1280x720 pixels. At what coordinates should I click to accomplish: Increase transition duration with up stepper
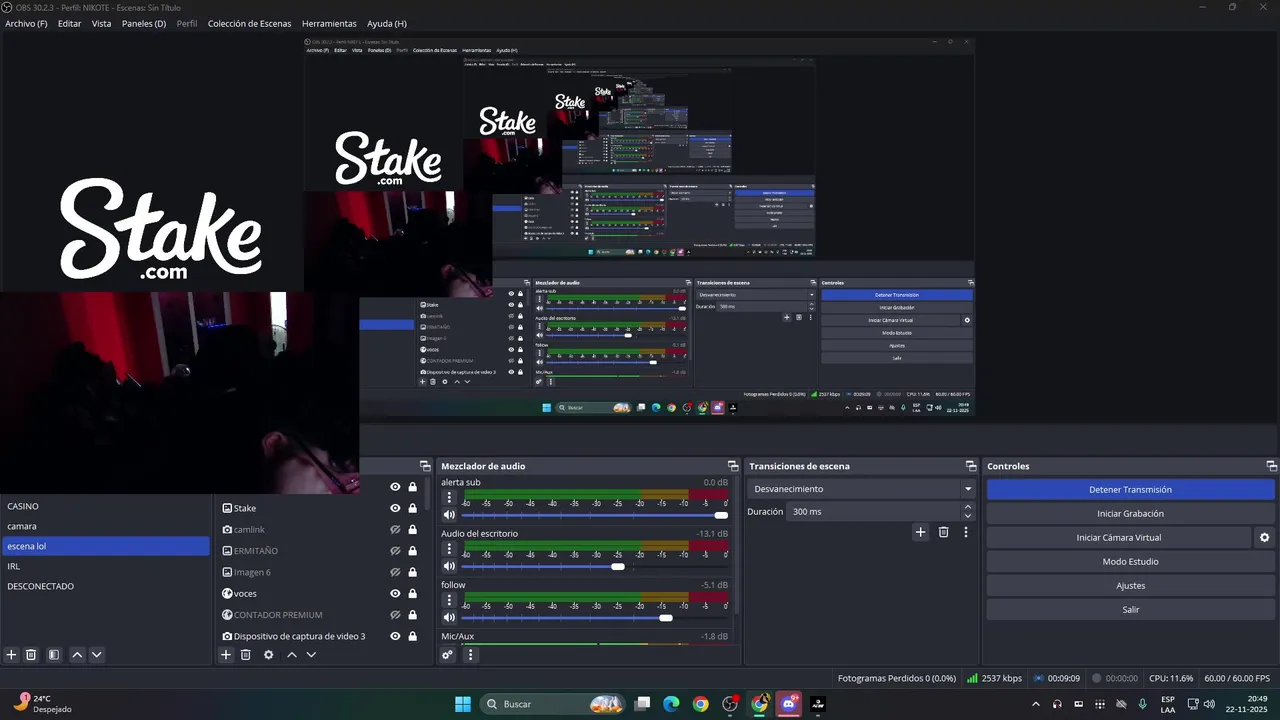tap(967, 507)
